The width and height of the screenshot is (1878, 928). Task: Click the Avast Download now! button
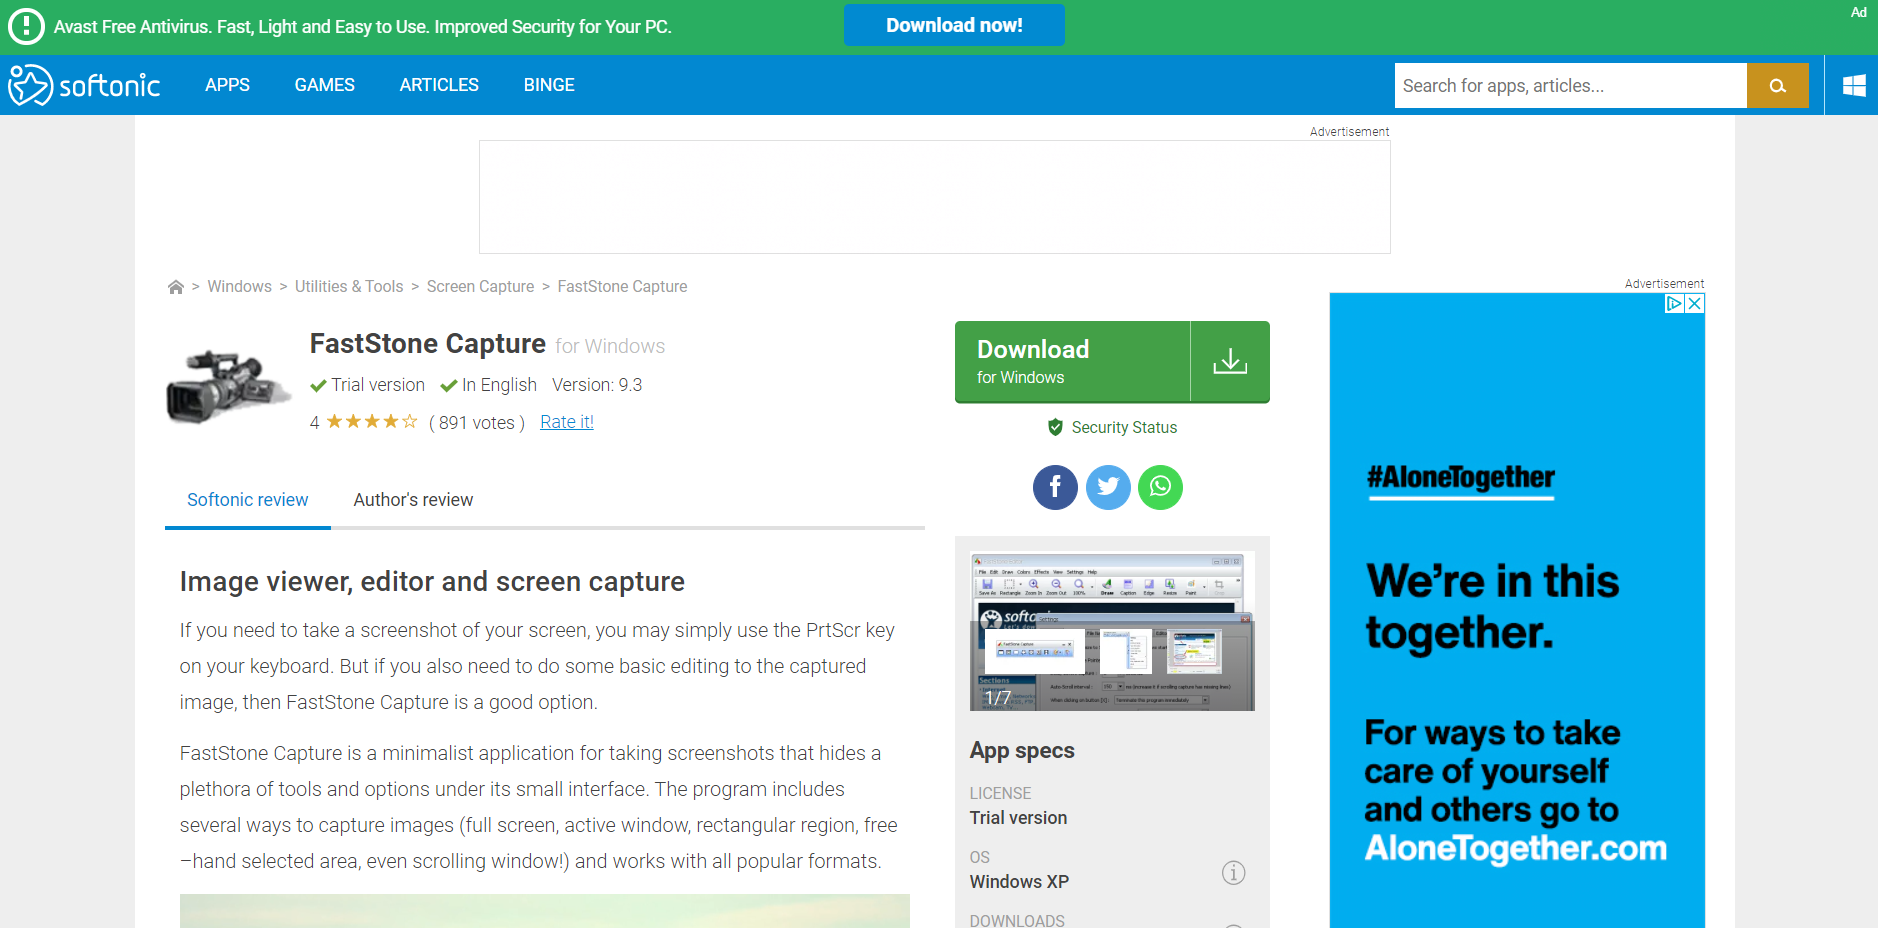point(954,25)
